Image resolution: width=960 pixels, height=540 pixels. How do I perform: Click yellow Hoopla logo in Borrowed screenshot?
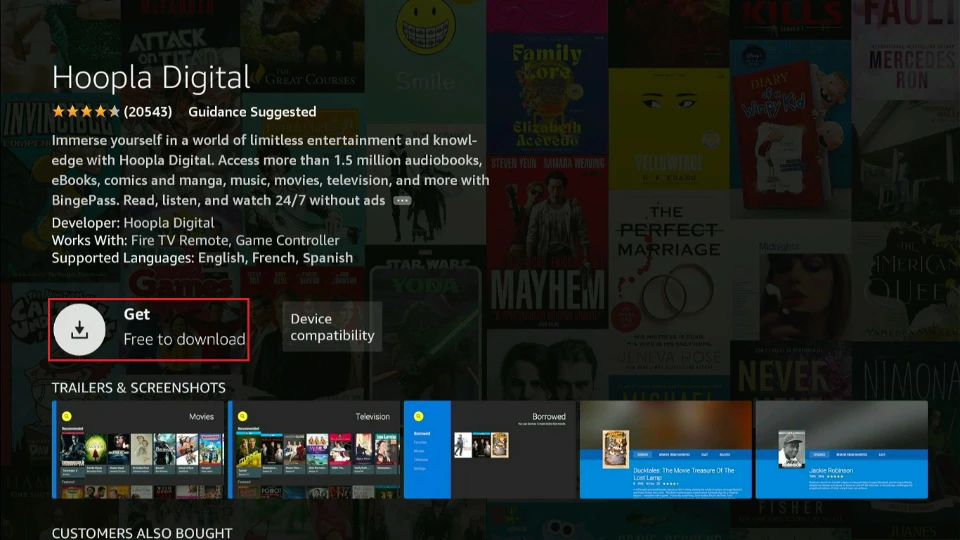418,415
